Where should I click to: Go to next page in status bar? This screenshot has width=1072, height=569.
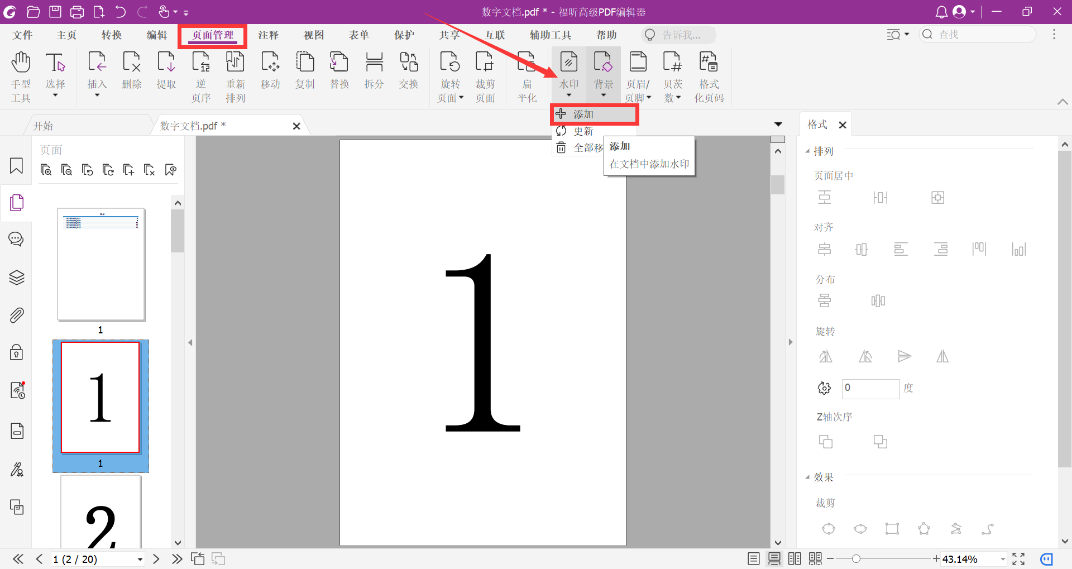(156, 559)
